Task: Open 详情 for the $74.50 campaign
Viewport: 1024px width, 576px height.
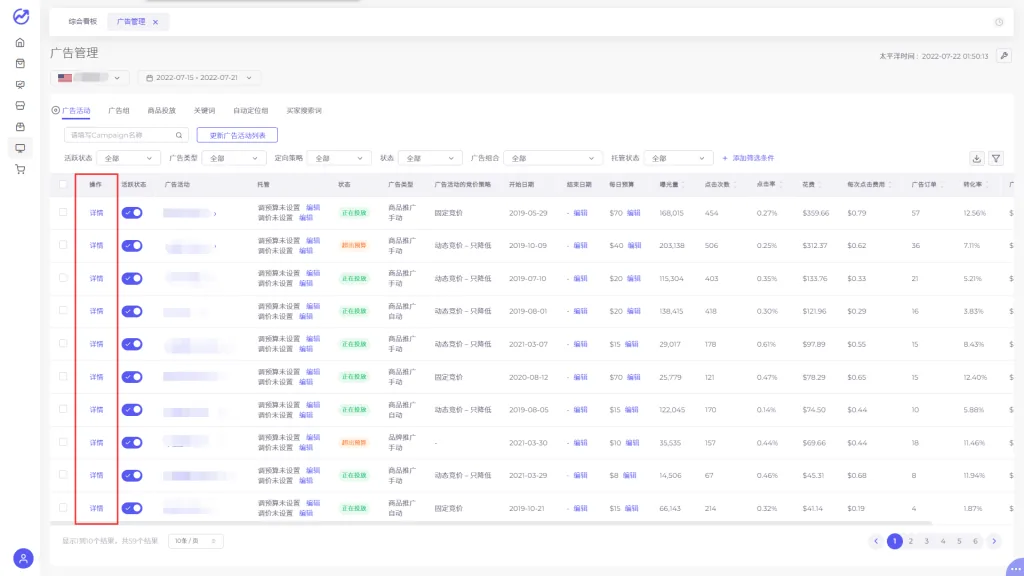Action: click(x=97, y=409)
